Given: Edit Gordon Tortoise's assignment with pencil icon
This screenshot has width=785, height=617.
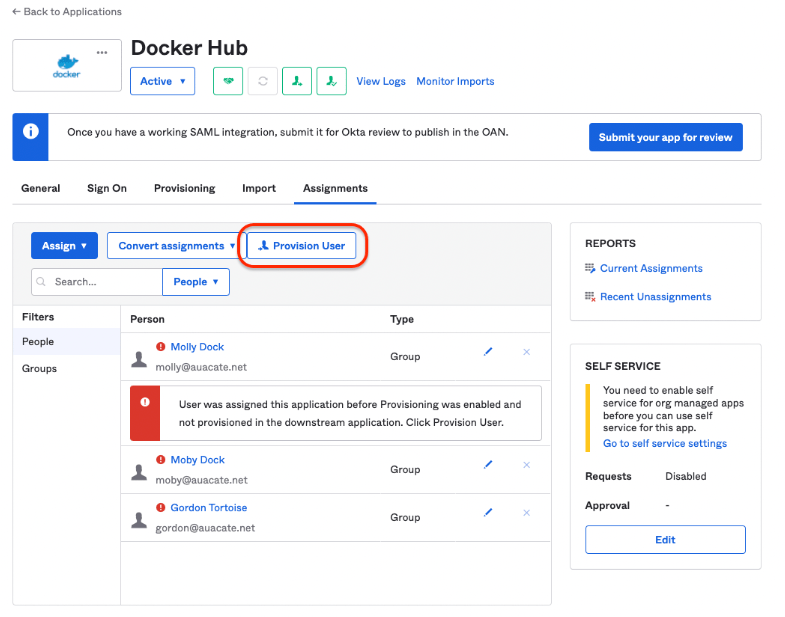Looking at the screenshot, I should 488,512.
